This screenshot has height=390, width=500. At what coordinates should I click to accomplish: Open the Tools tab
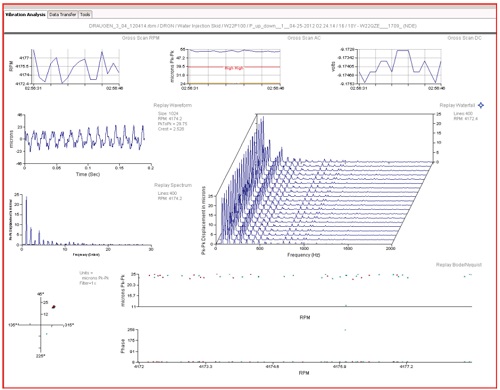(85, 15)
